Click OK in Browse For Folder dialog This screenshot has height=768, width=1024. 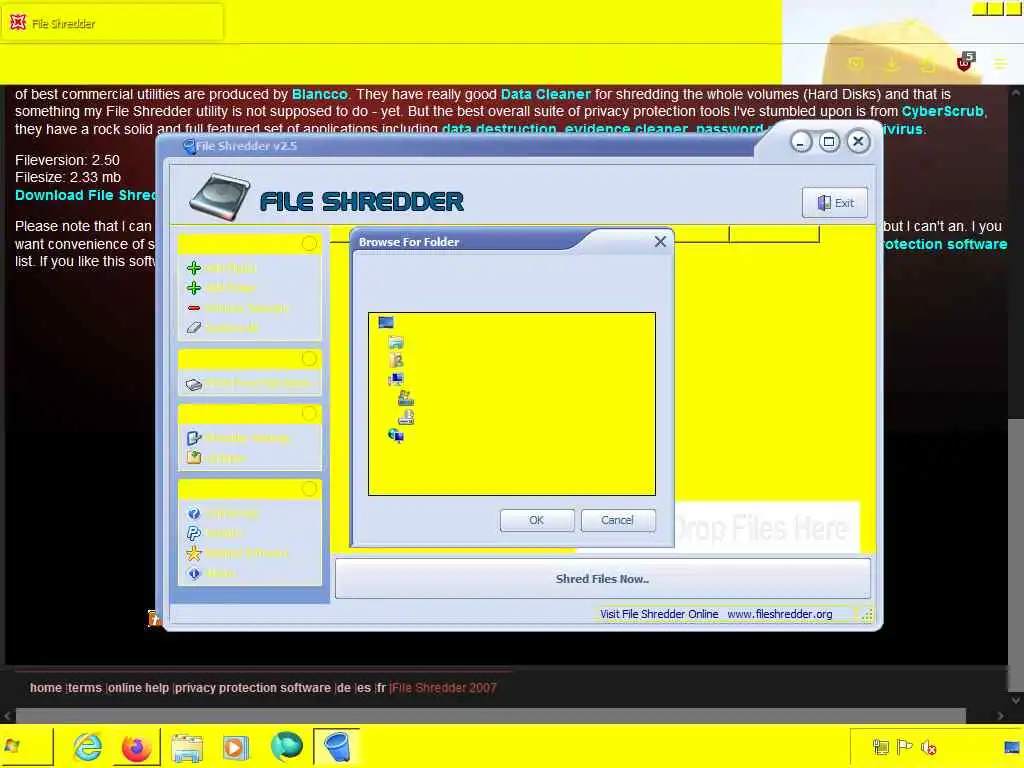537,520
